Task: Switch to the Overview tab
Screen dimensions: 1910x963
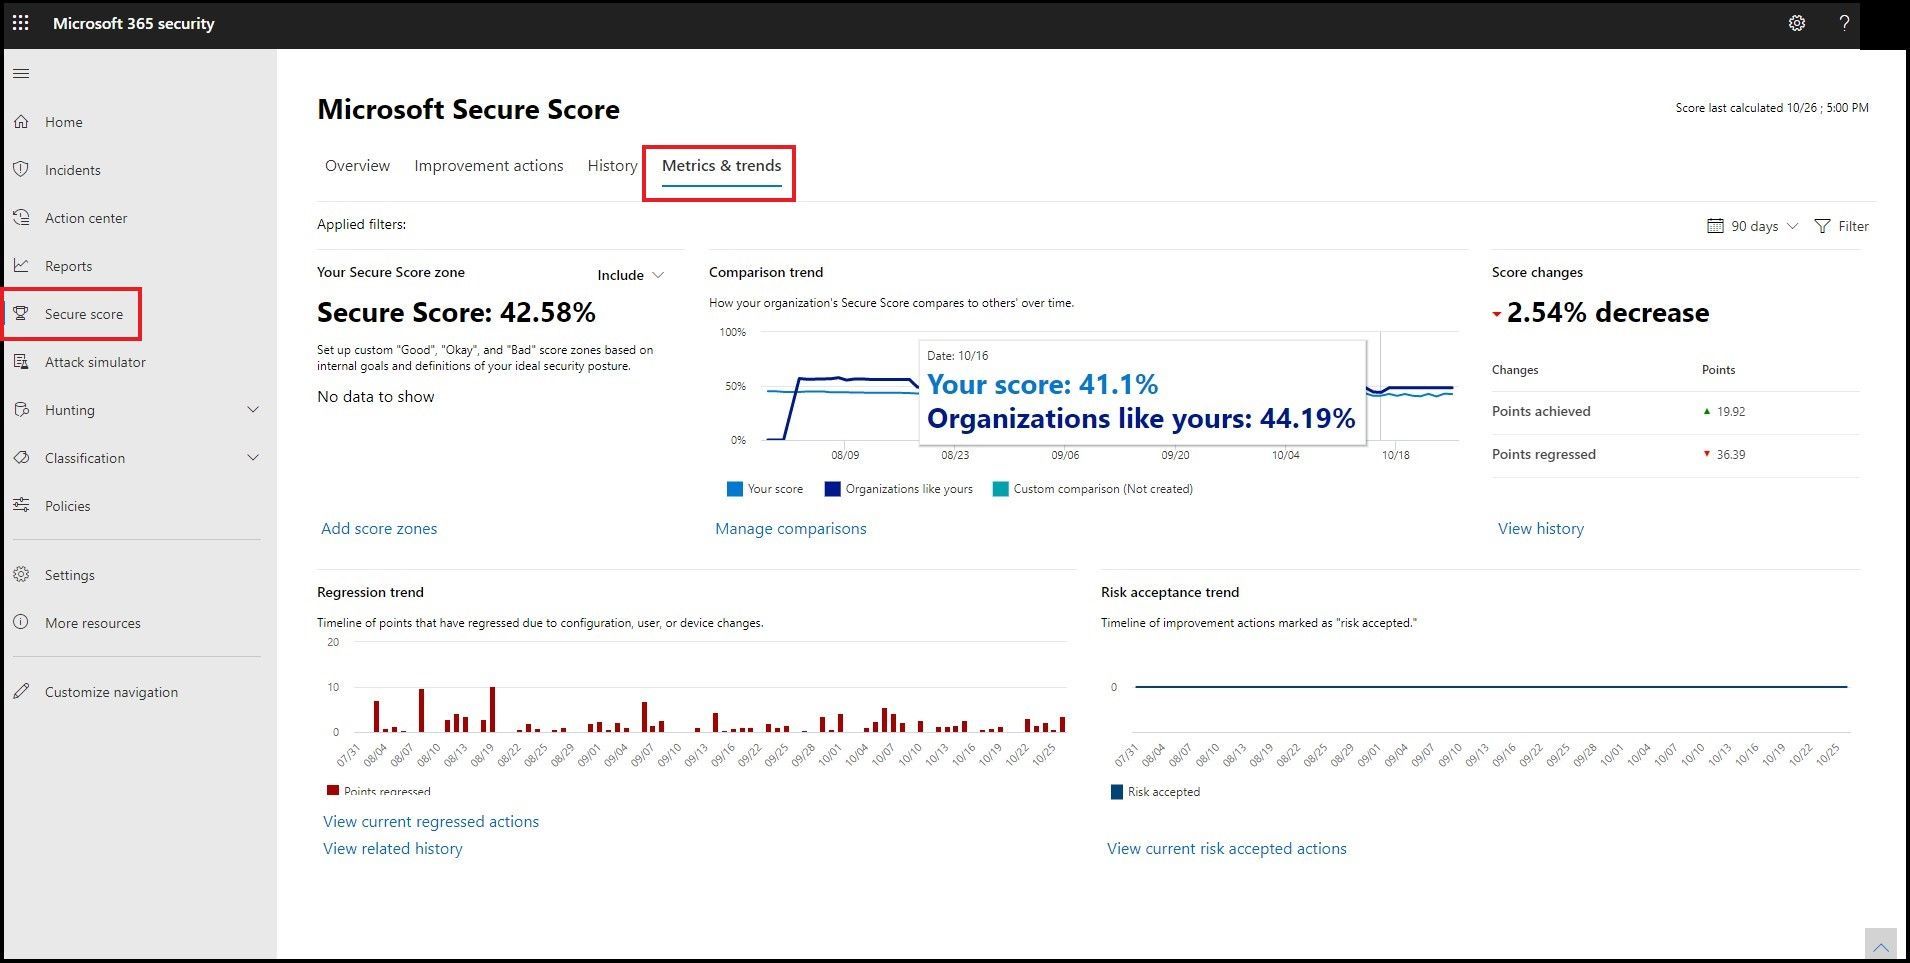Action: [x=356, y=165]
